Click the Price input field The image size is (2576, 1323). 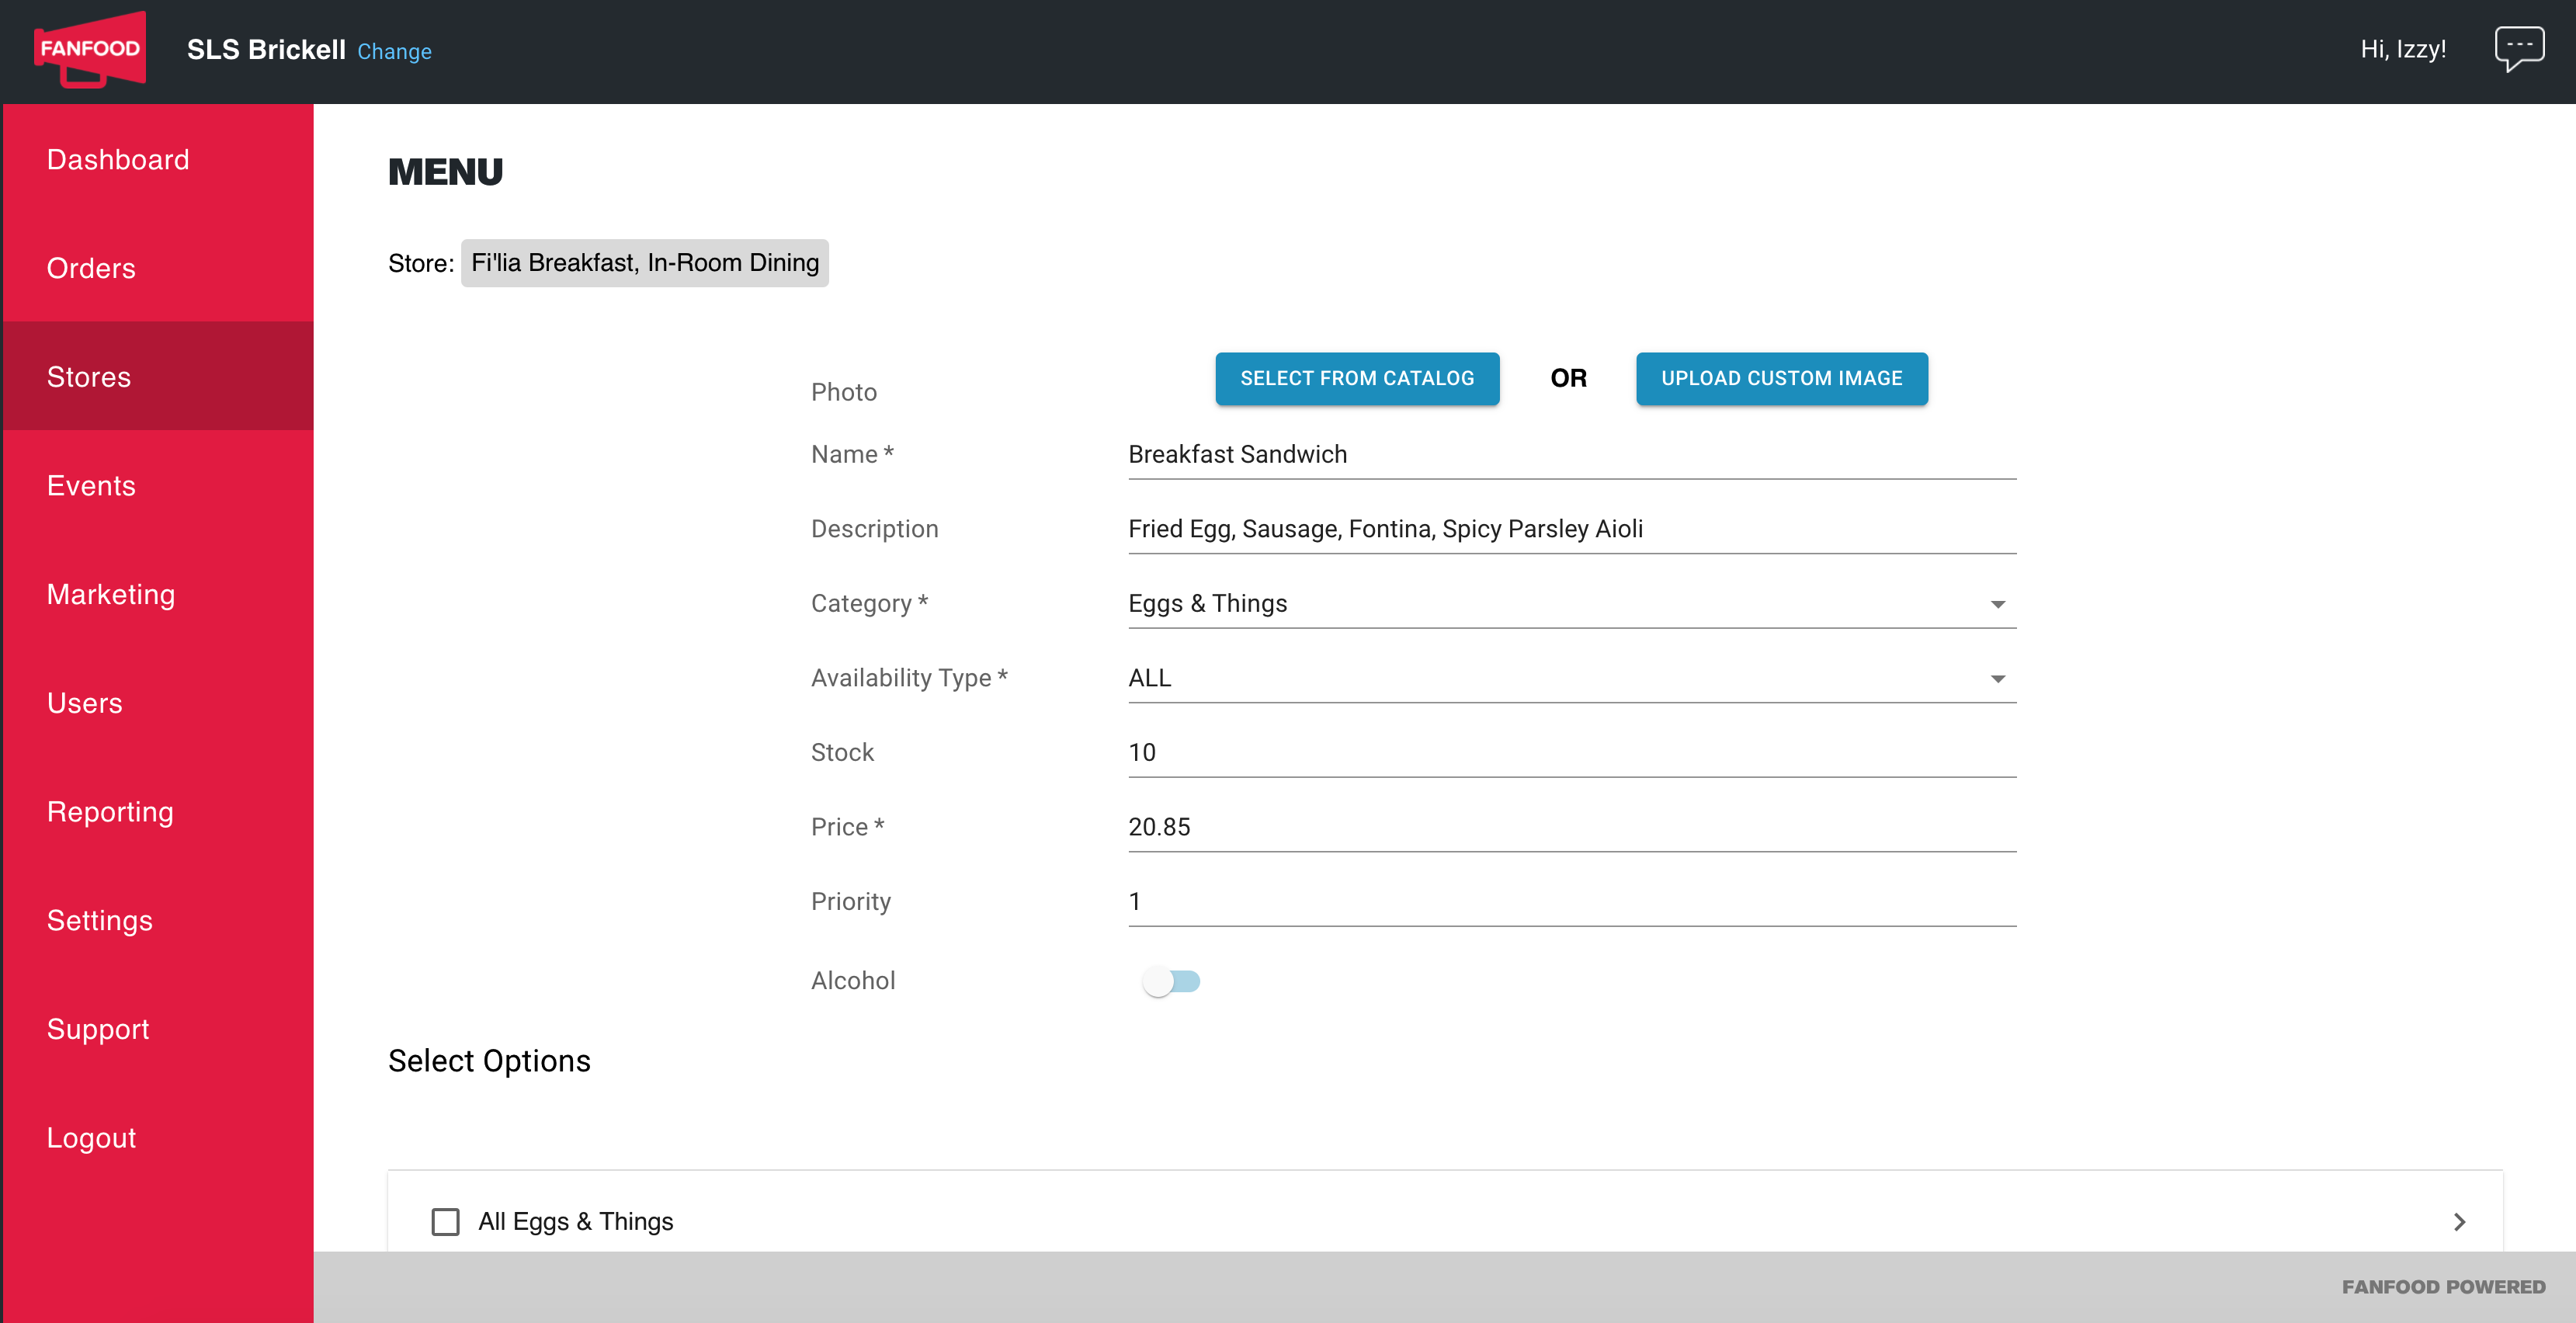[x=1572, y=827]
